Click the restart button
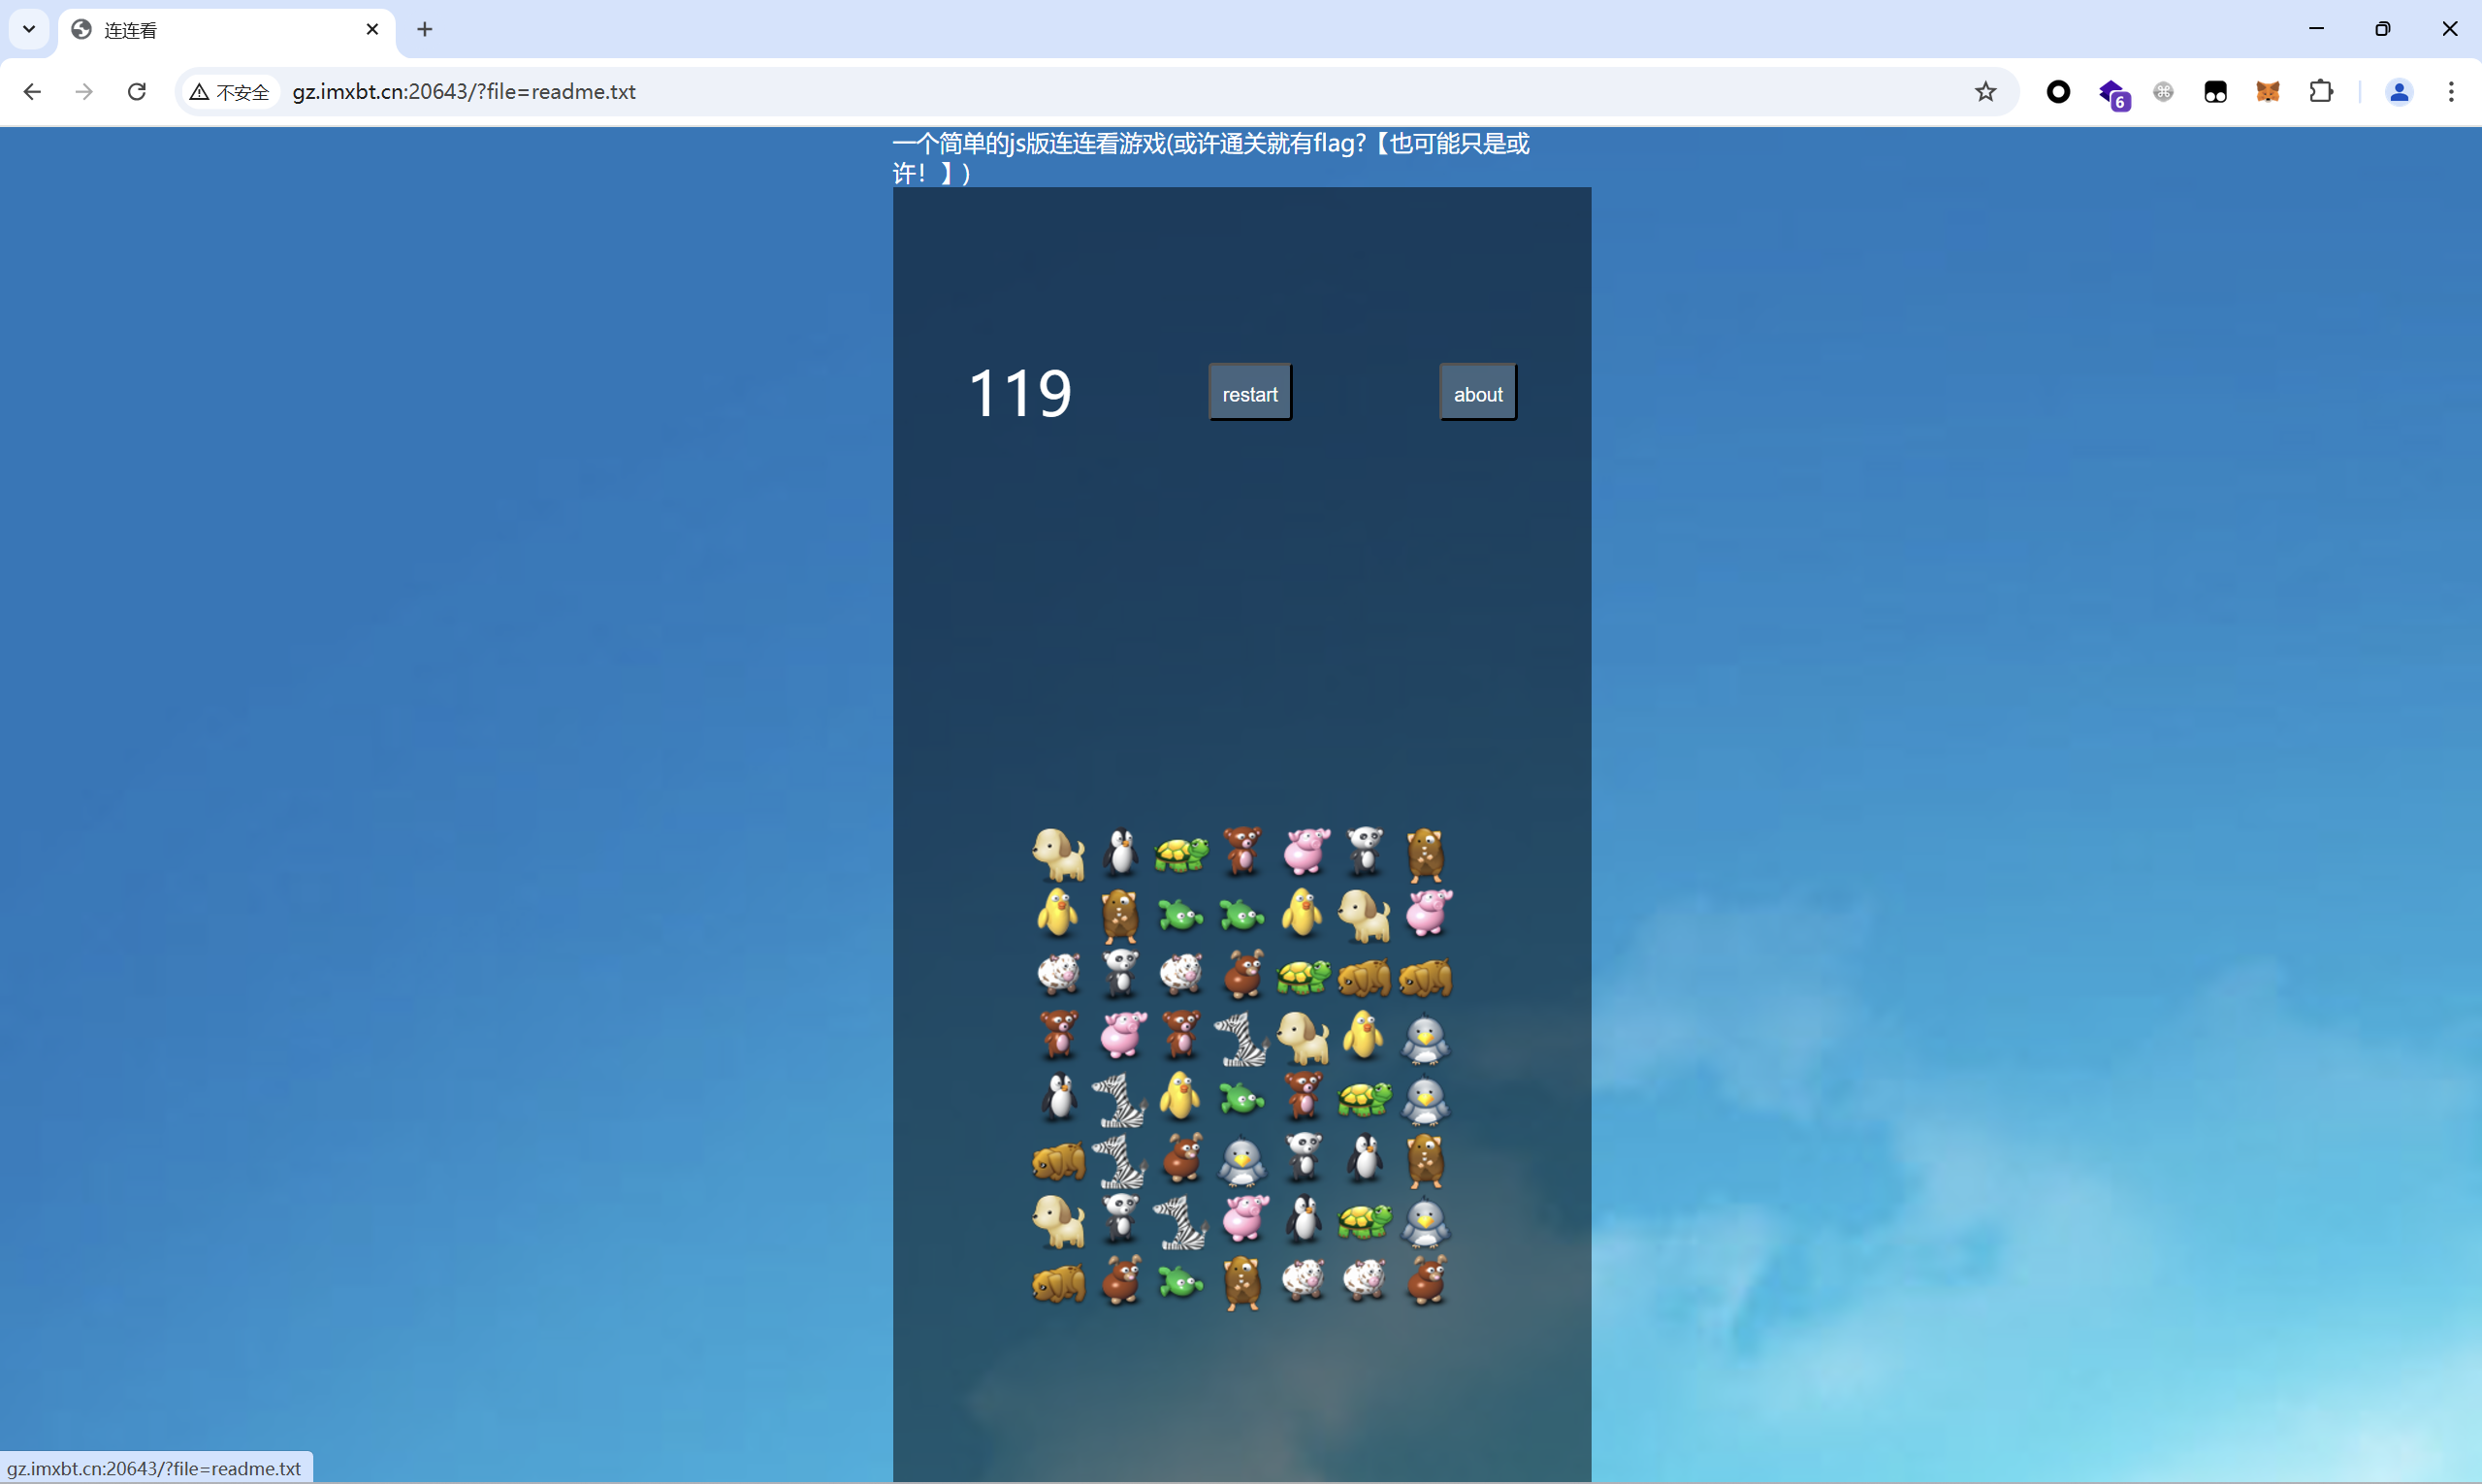2482x1484 pixels. [1250, 393]
